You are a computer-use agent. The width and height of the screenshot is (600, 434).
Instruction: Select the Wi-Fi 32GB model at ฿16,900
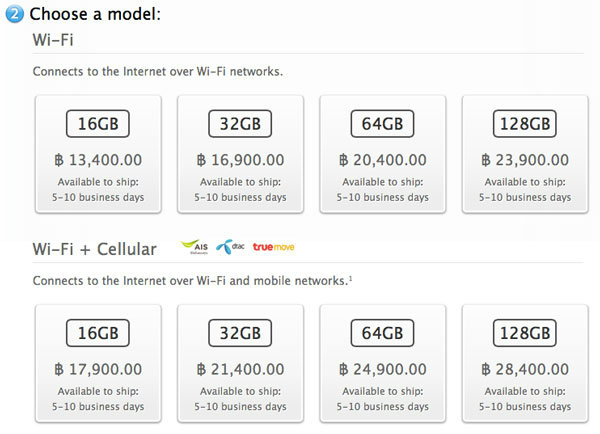coord(240,154)
